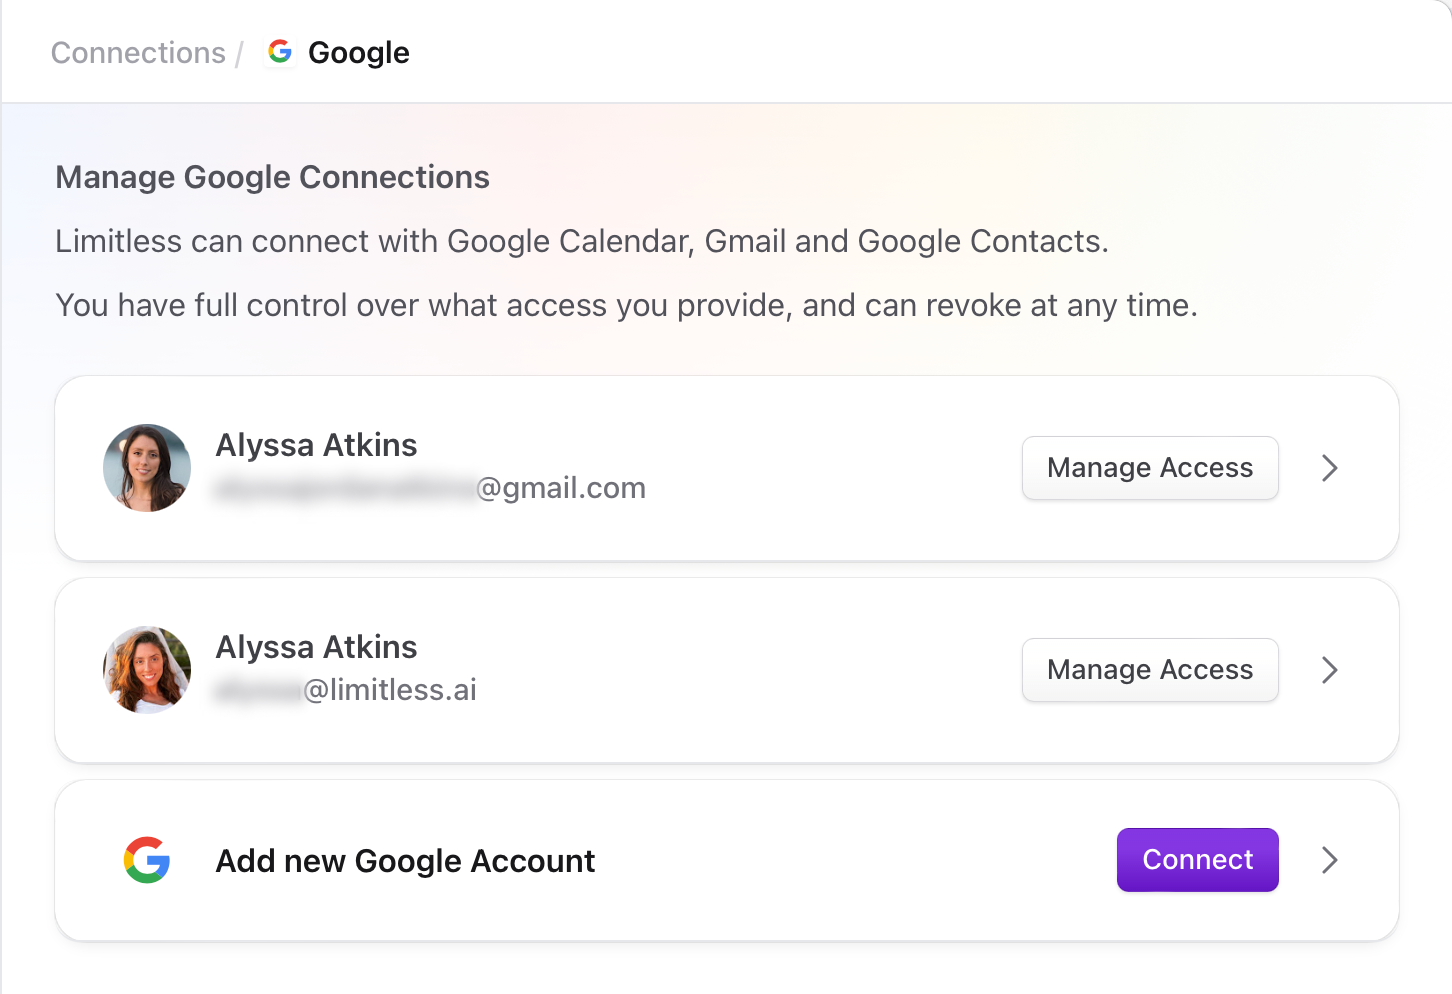Click the @limitless.ai email address
The image size is (1452, 994).
pyautogui.click(x=346, y=690)
